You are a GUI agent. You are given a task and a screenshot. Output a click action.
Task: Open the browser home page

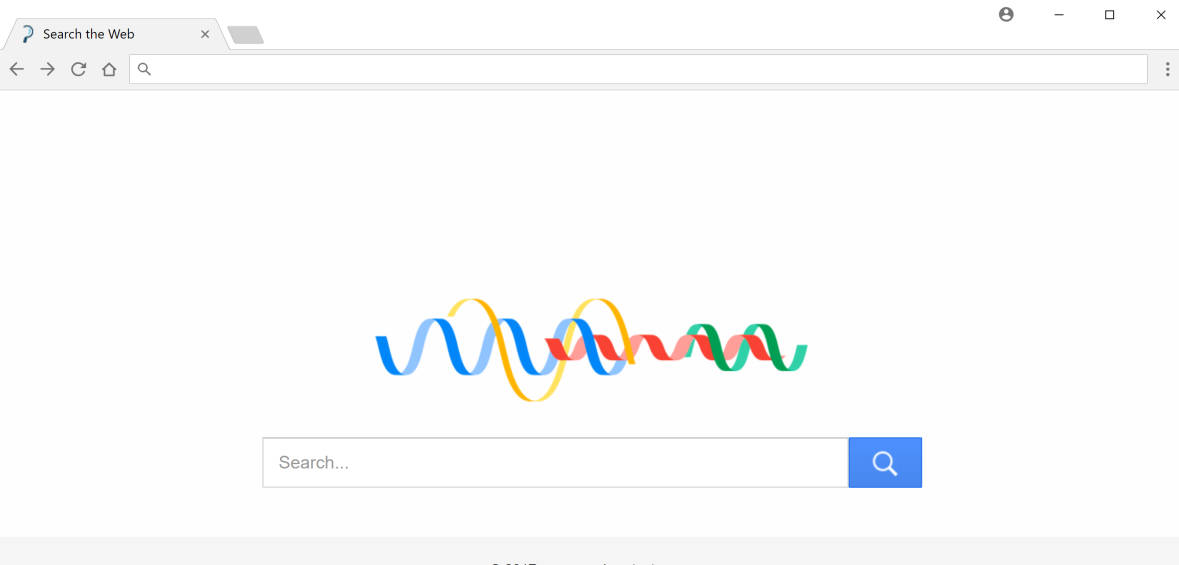point(109,69)
